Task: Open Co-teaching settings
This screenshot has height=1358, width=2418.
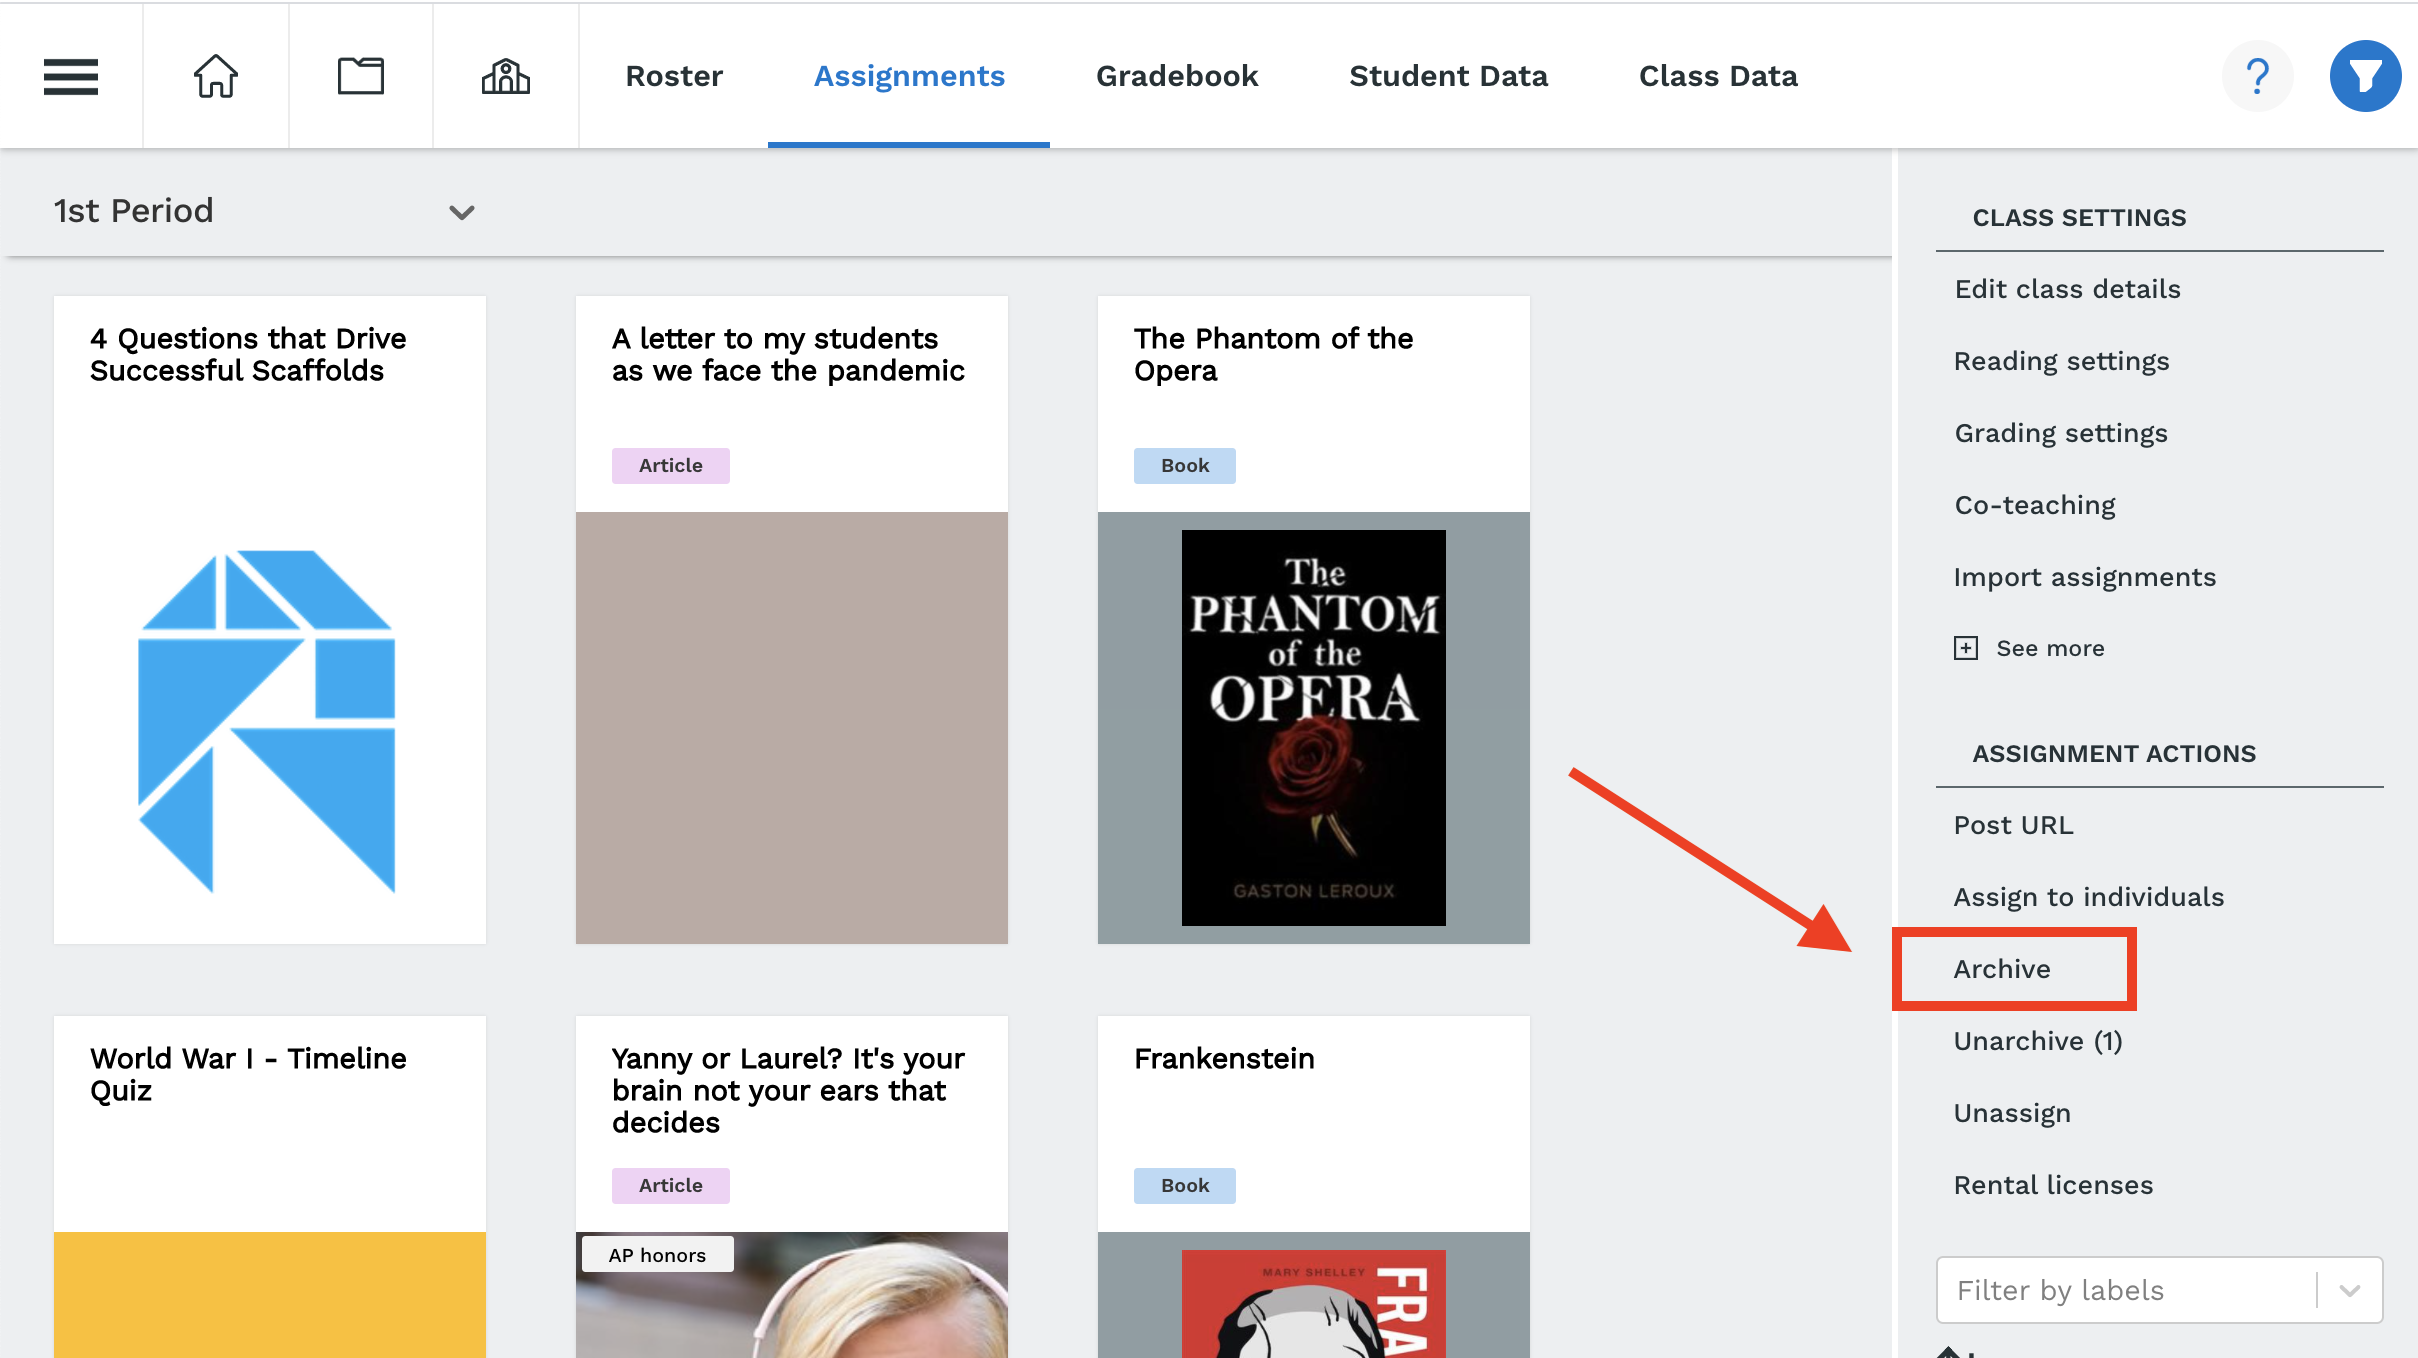Action: coord(2035,505)
